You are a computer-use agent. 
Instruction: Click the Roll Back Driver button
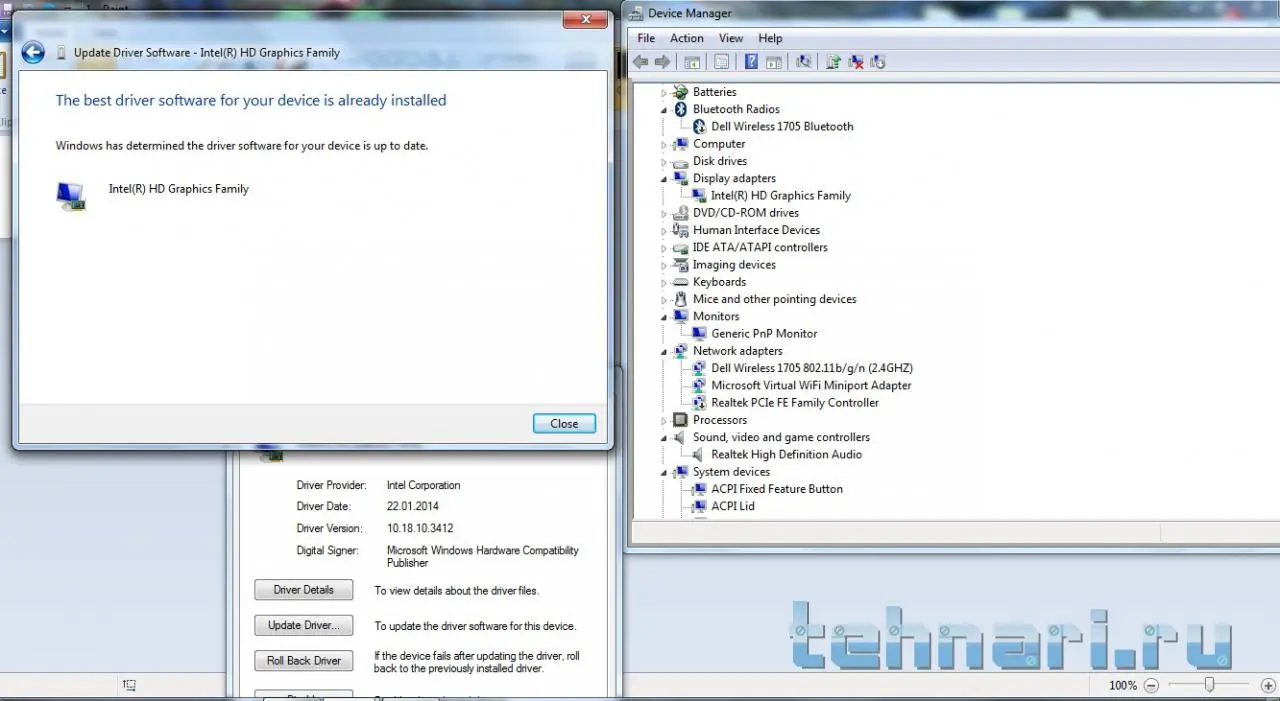(x=304, y=660)
